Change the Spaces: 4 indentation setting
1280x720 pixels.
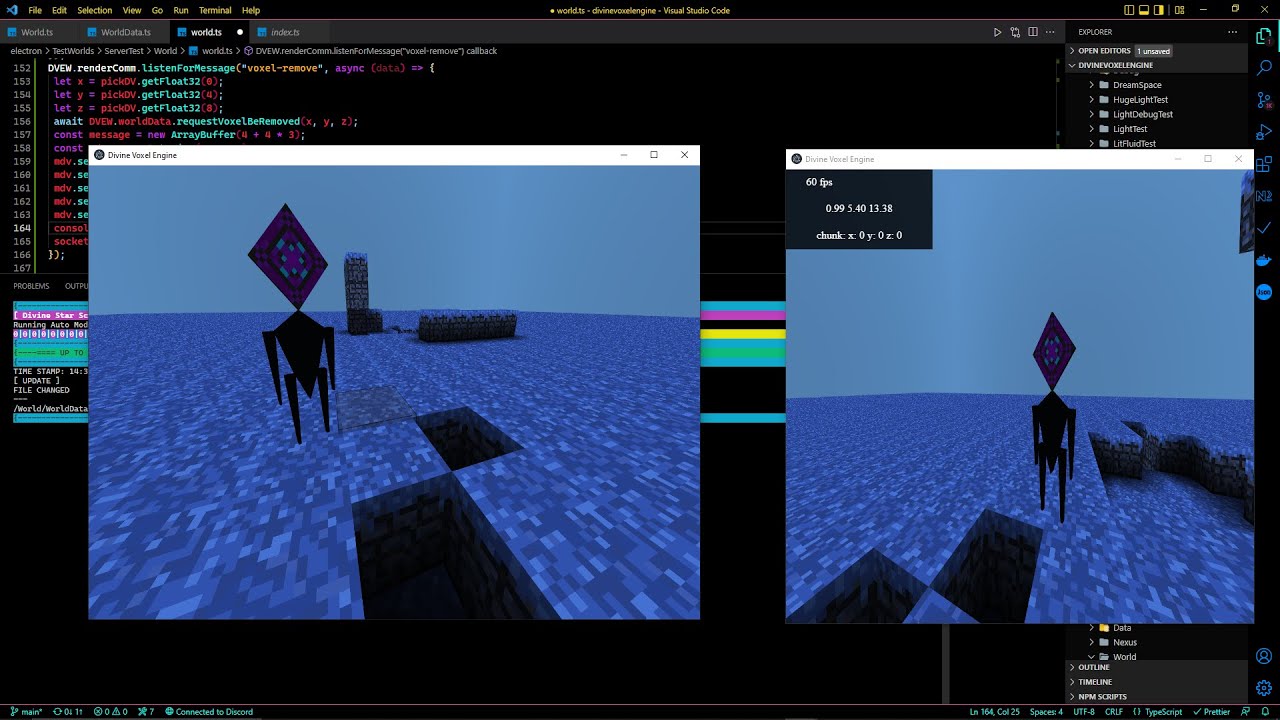tap(1046, 712)
